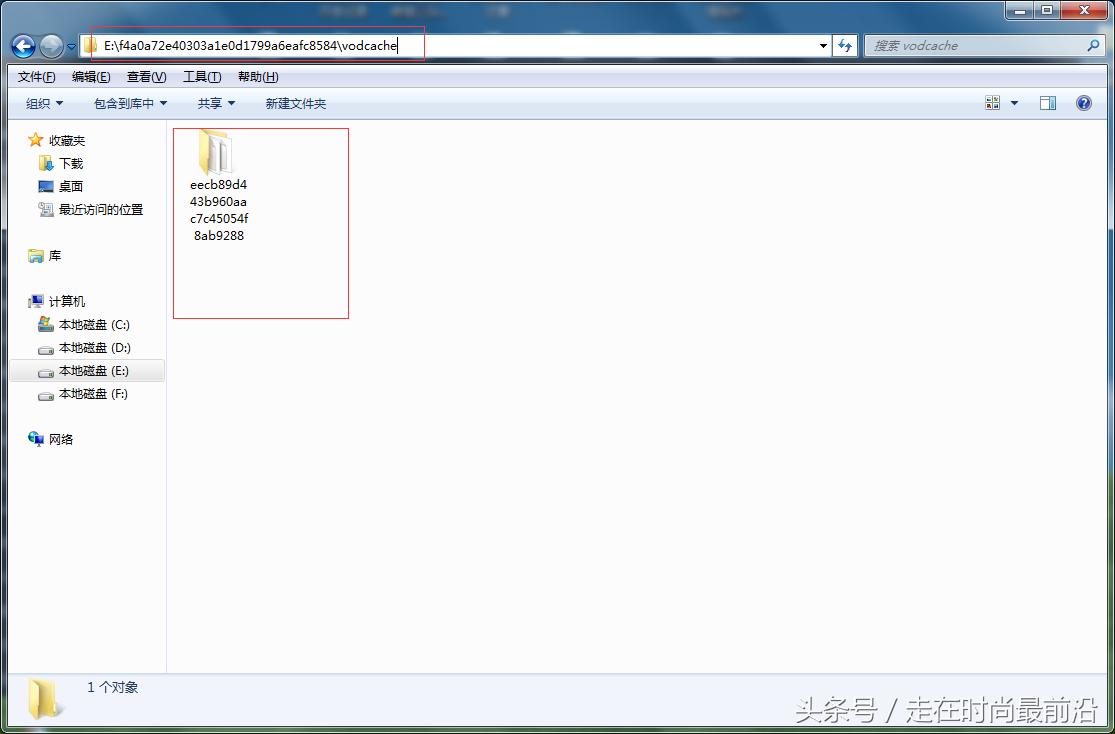The image size is (1115, 734).
Task: Click the folder name eecb89d443b960aac7c45054f8ab9288
Action: tap(219, 210)
